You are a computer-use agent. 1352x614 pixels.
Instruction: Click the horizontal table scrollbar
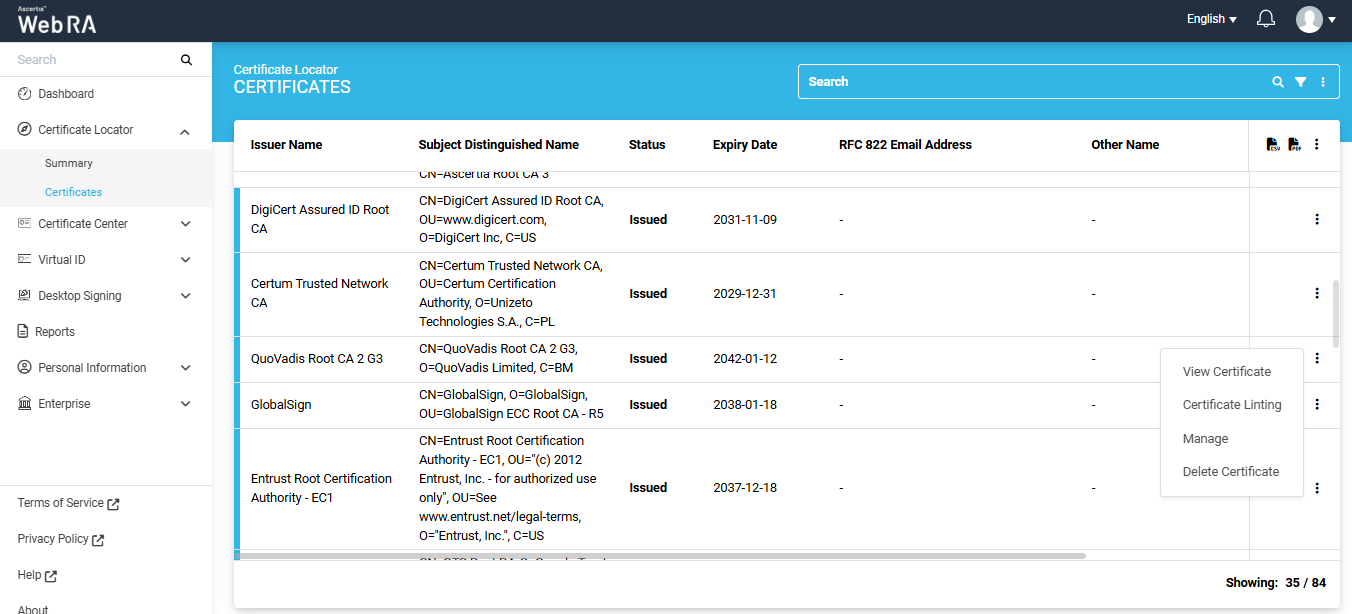[662, 556]
